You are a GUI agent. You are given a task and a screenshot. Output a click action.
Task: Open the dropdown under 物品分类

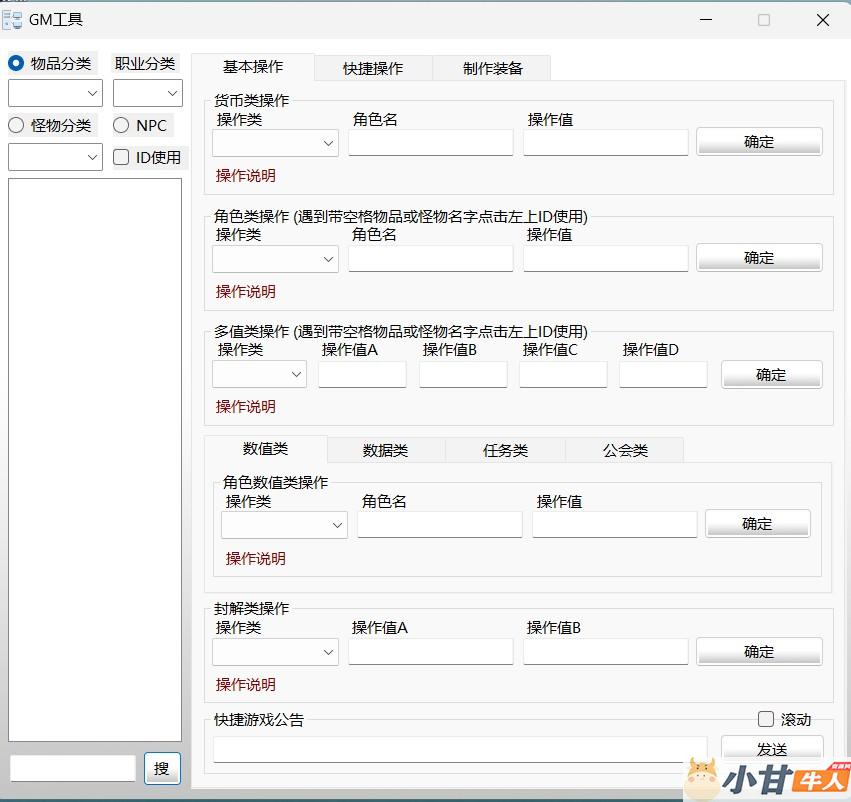[x=55, y=93]
